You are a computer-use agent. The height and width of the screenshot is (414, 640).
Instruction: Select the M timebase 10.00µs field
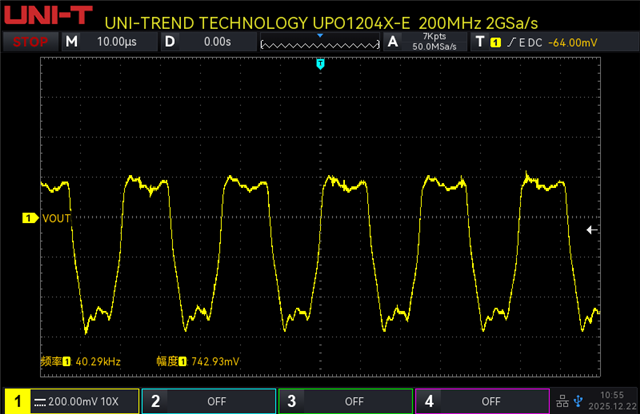pyautogui.click(x=109, y=42)
